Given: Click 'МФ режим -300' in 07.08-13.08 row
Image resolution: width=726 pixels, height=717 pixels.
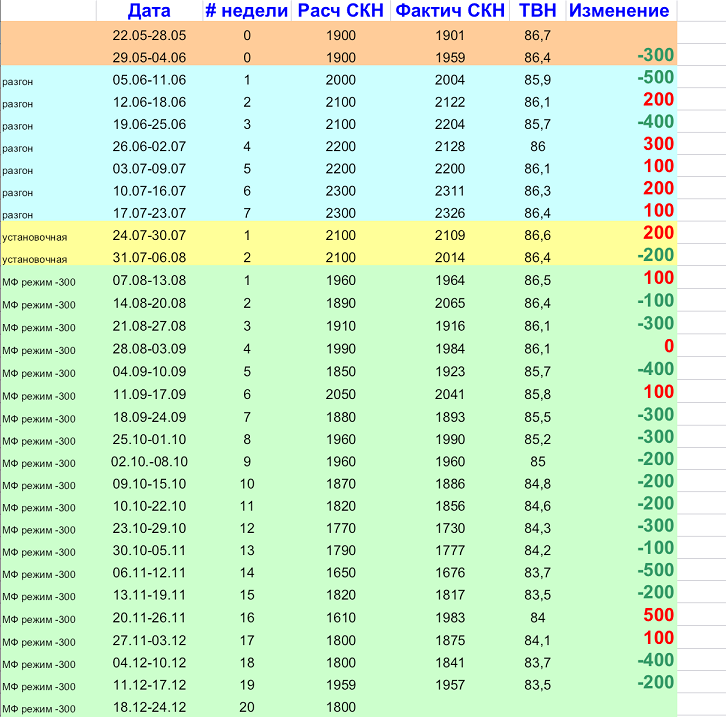Looking at the screenshot, I should [39, 282].
